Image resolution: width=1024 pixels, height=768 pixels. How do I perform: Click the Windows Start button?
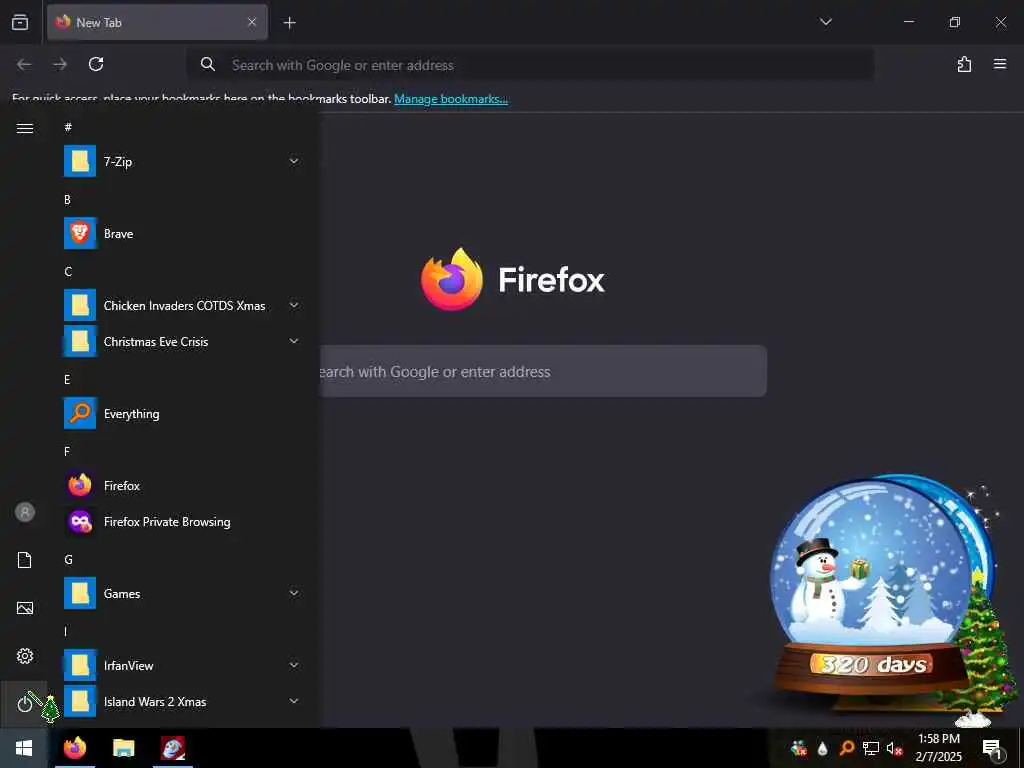24,748
